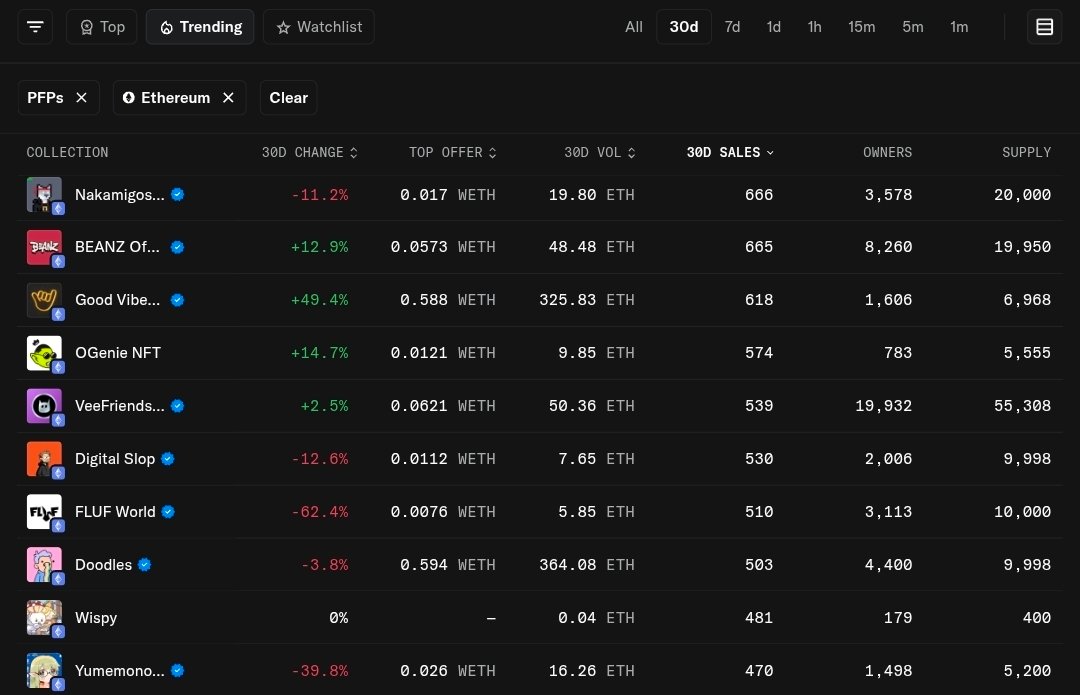The height and width of the screenshot is (695, 1080).
Task: Open Doodles collection avatar
Action: 44,565
